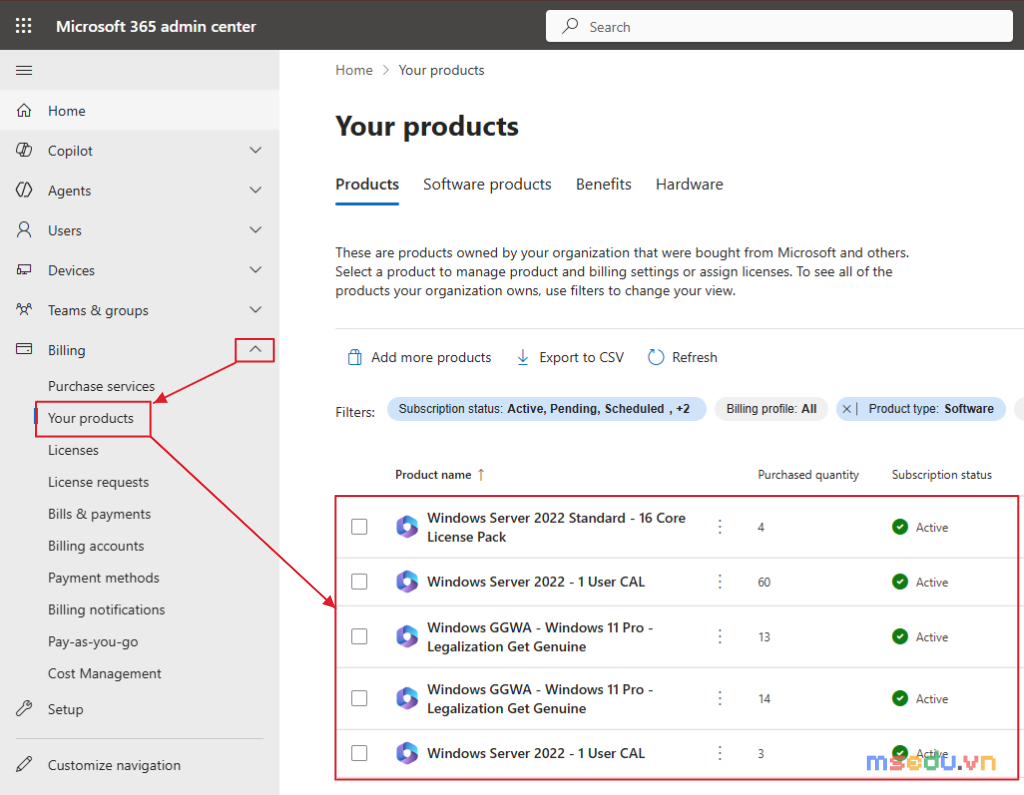Click the Refresh button label
This screenshot has width=1024, height=795.
pyautogui.click(x=695, y=357)
